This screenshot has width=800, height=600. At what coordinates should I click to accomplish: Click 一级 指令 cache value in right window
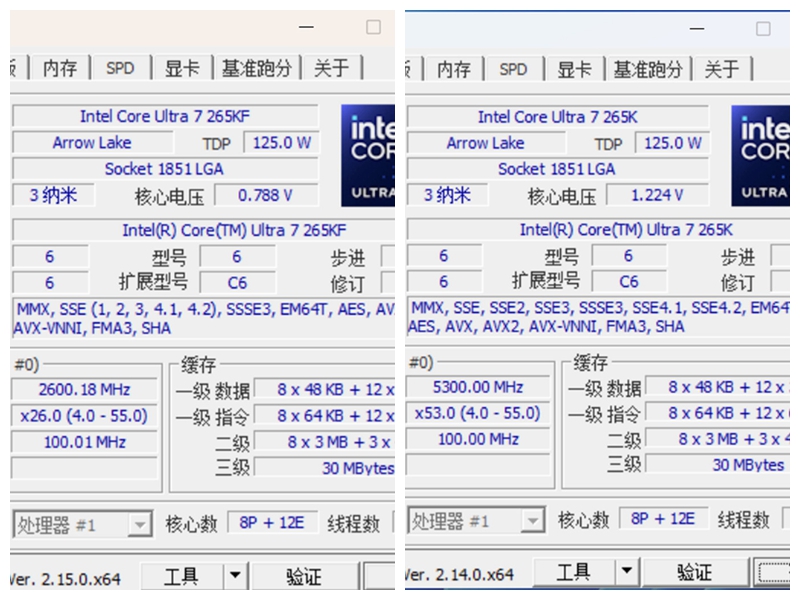click(718, 413)
